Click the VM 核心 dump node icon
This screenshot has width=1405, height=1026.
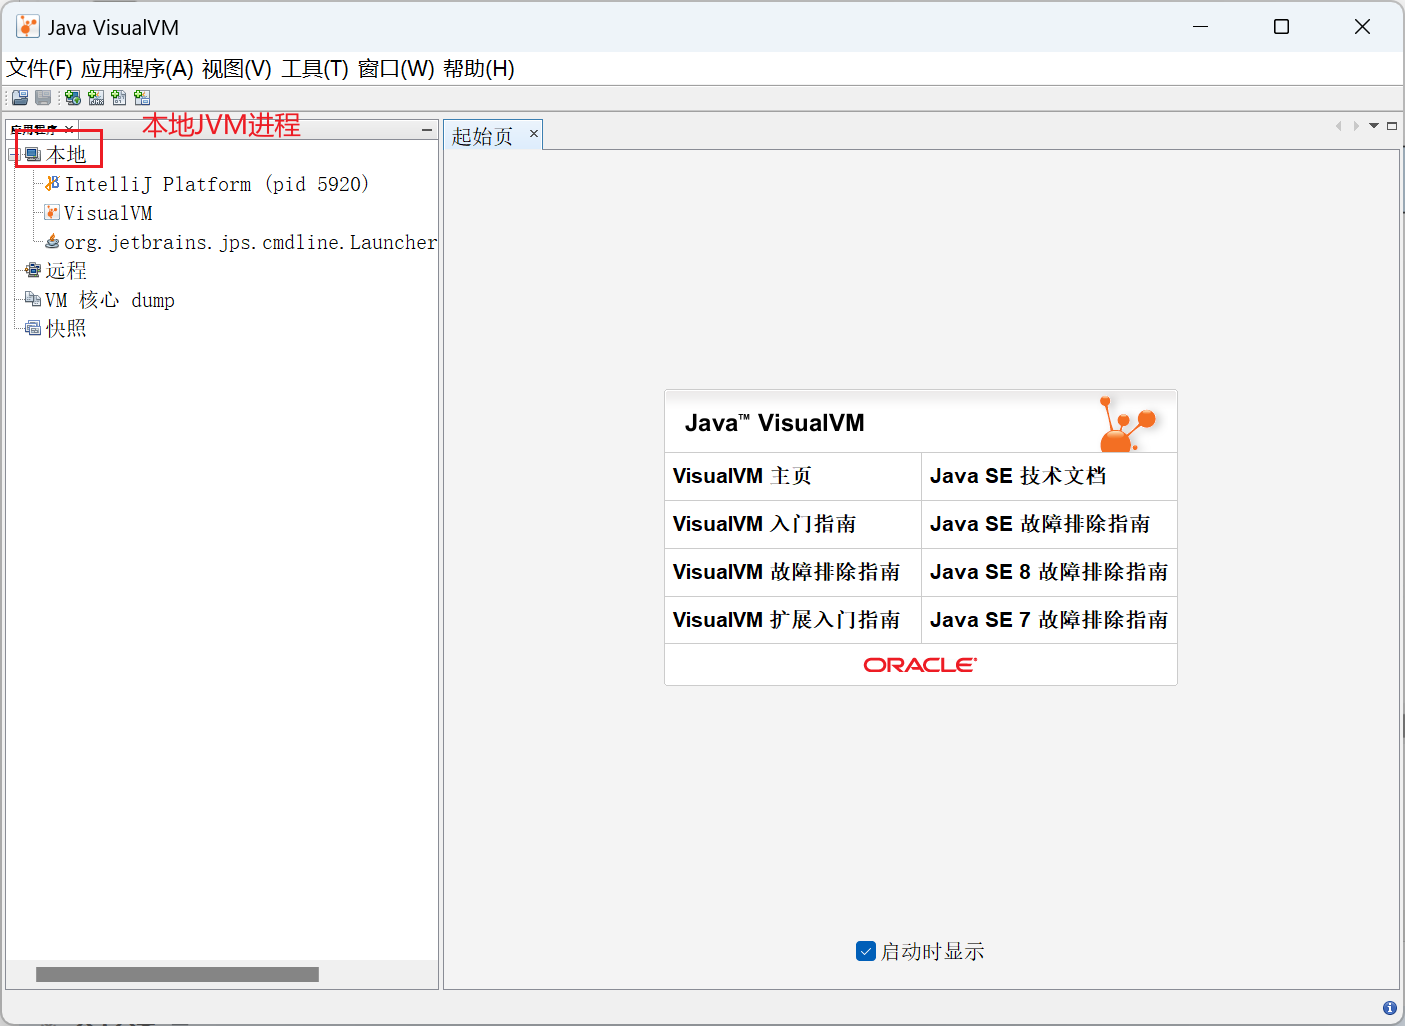[x=33, y=299]
